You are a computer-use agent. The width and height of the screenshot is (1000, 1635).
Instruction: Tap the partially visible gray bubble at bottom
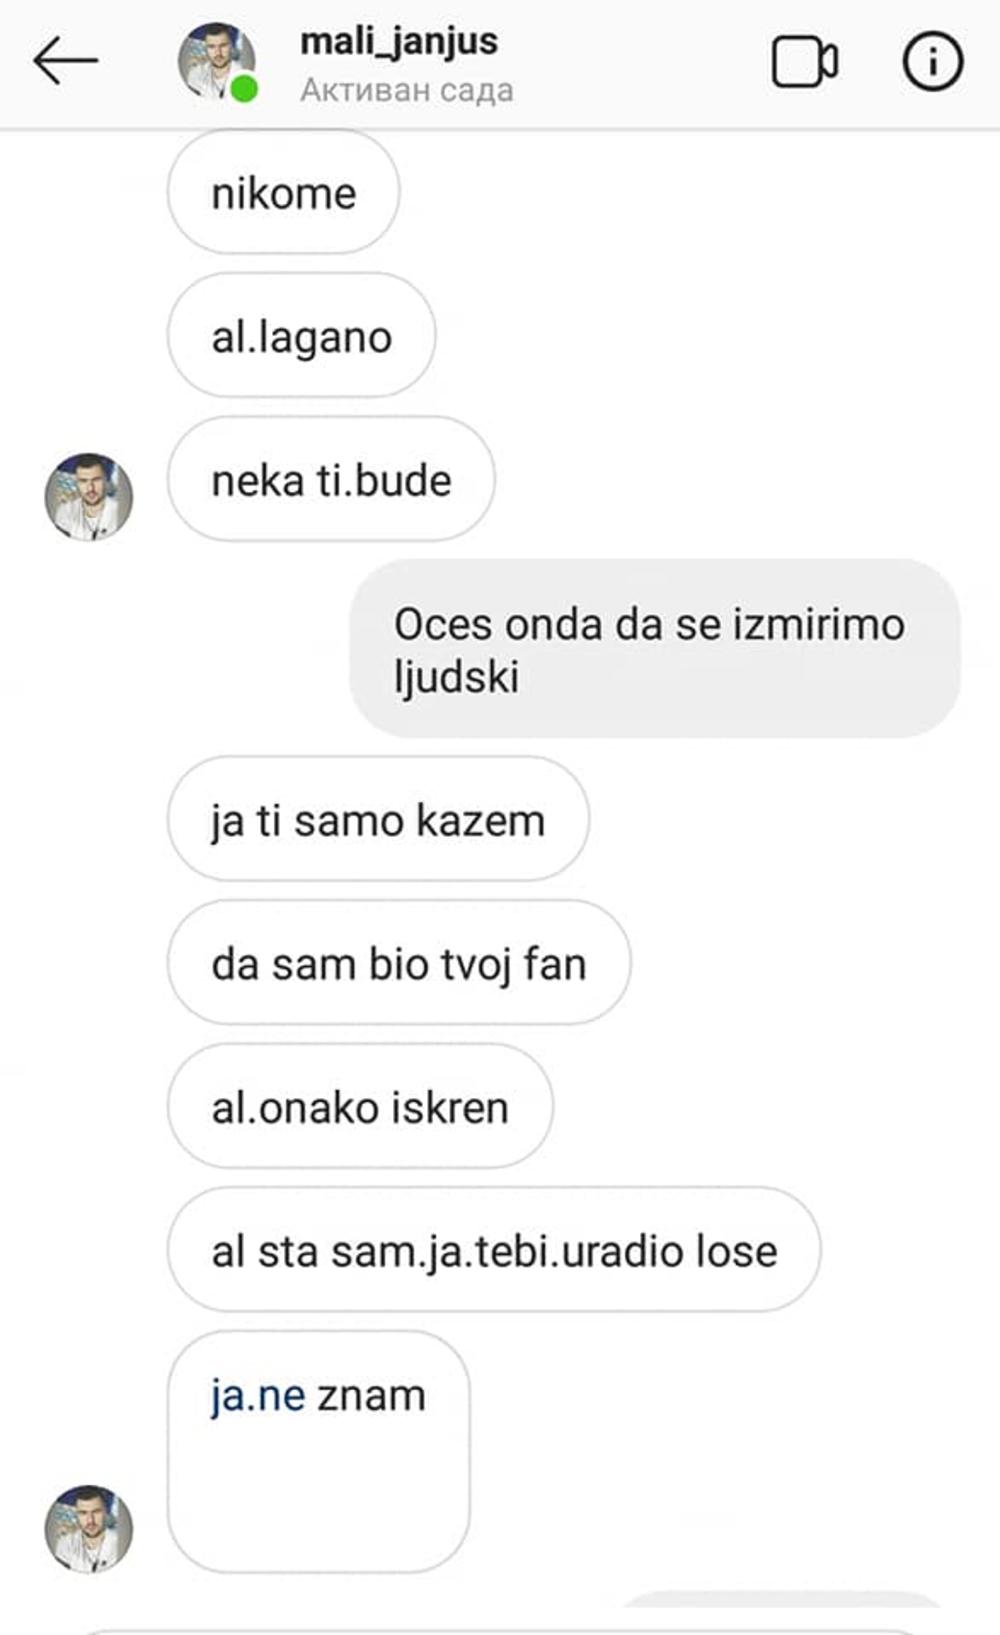[780, 1599]
